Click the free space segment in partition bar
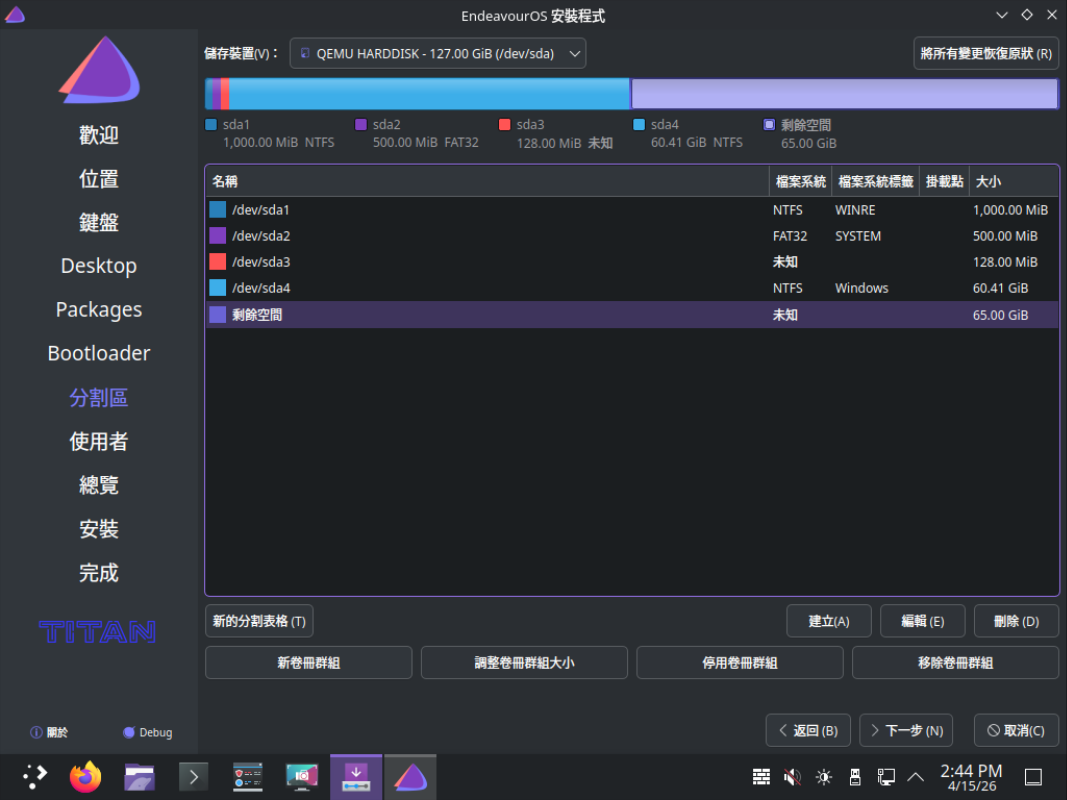The image size is (1067, 800). (844, 94)
